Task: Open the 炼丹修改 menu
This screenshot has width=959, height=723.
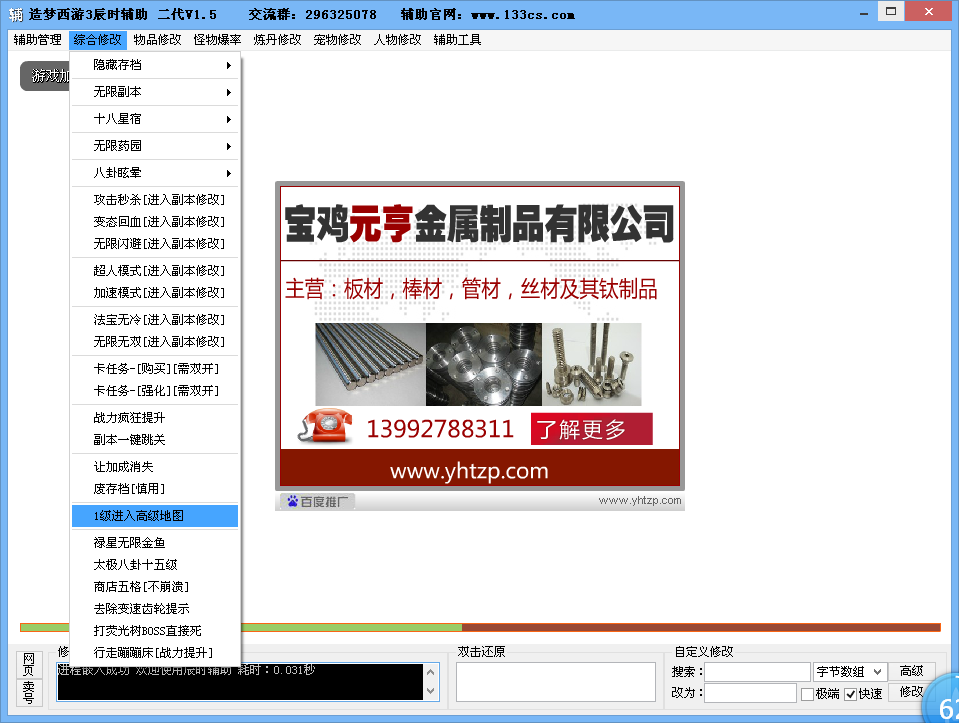Action: point(278,40)
